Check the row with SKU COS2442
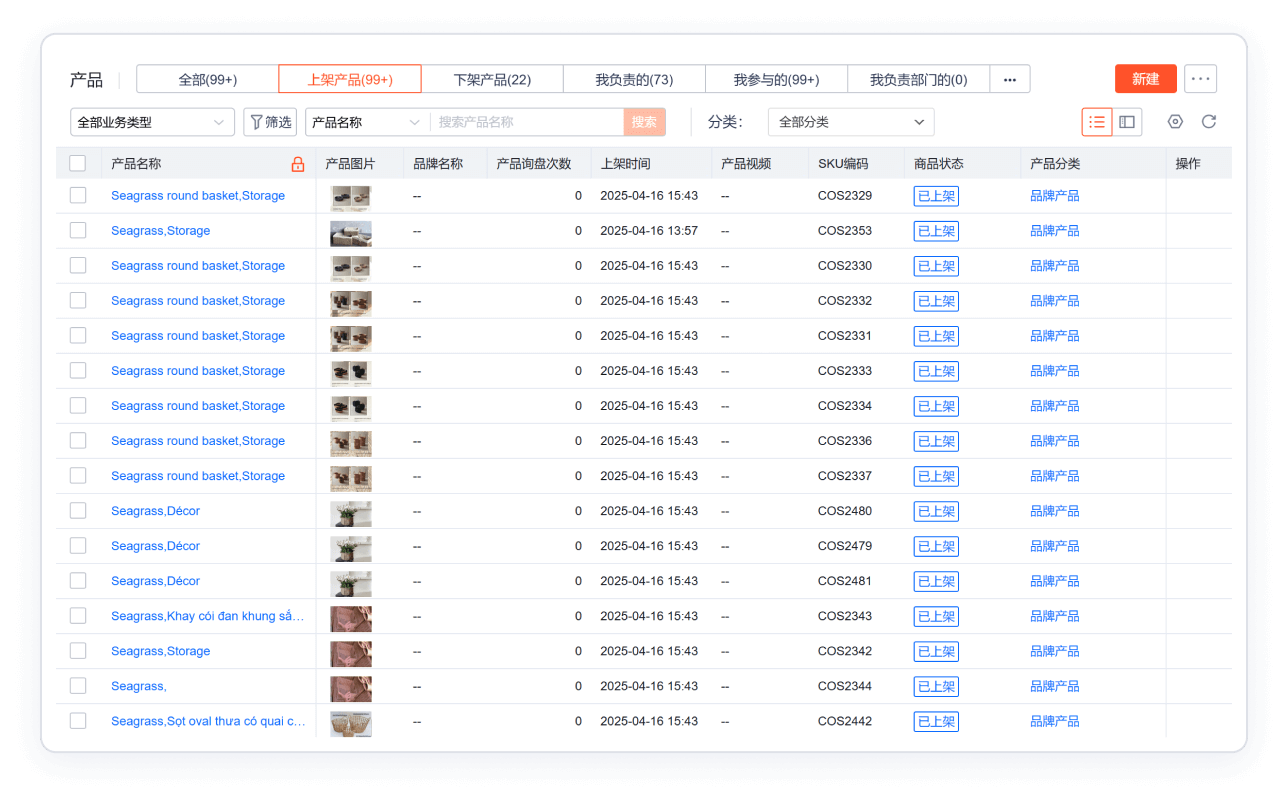 point(78,721)
